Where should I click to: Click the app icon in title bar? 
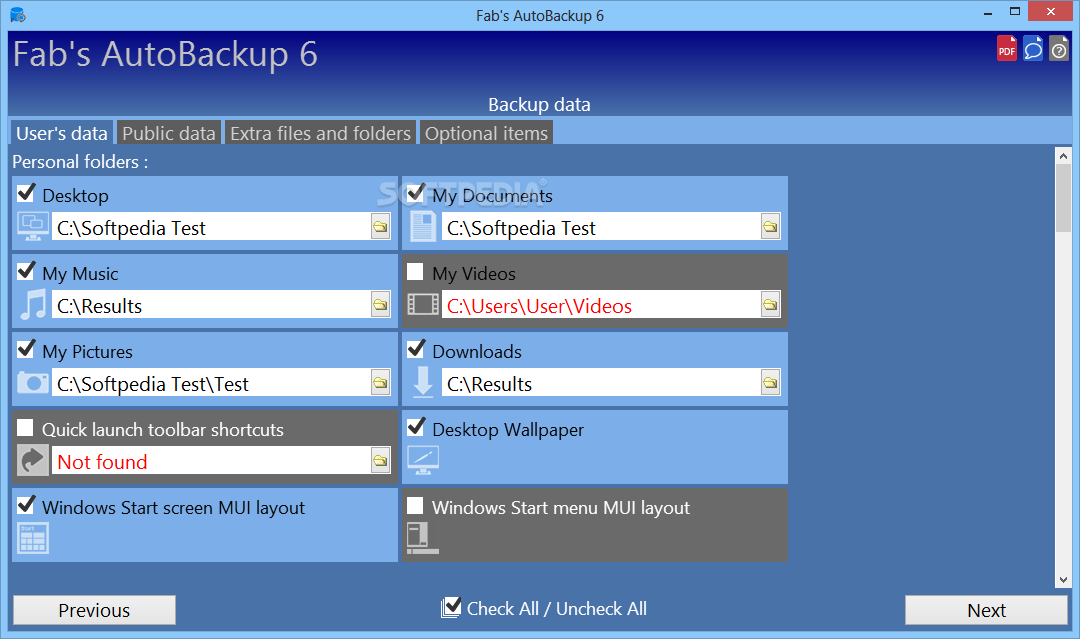[17, 14]
